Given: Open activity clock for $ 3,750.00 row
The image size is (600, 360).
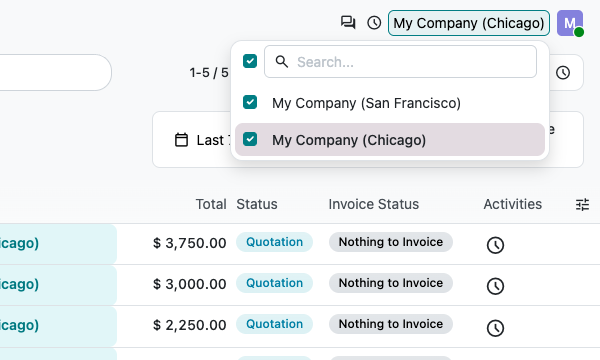Looking at the screenshot, I should (495, 245).
